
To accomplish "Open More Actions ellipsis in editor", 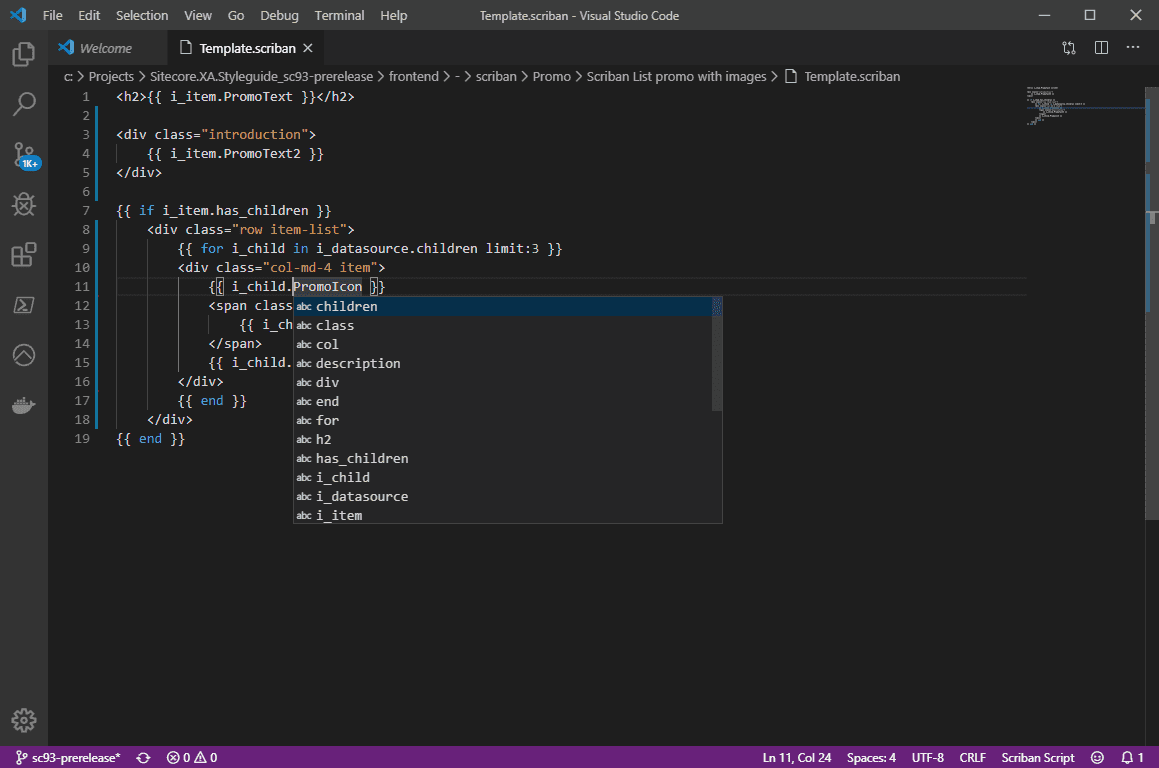I will (x=1132, y=47).
